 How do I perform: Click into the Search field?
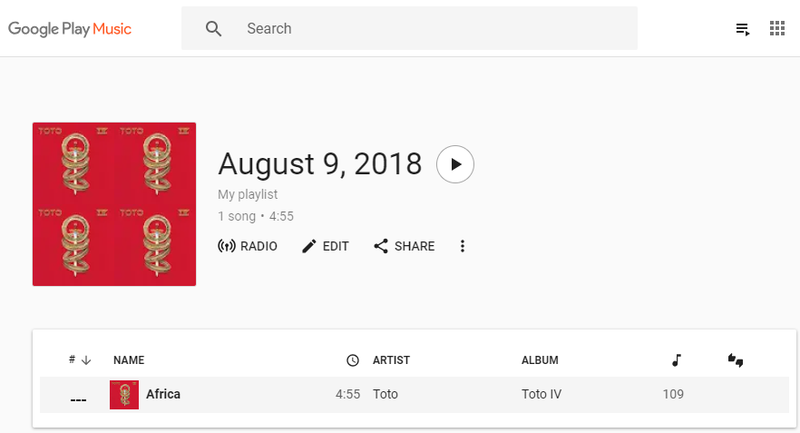click(409, 28)
